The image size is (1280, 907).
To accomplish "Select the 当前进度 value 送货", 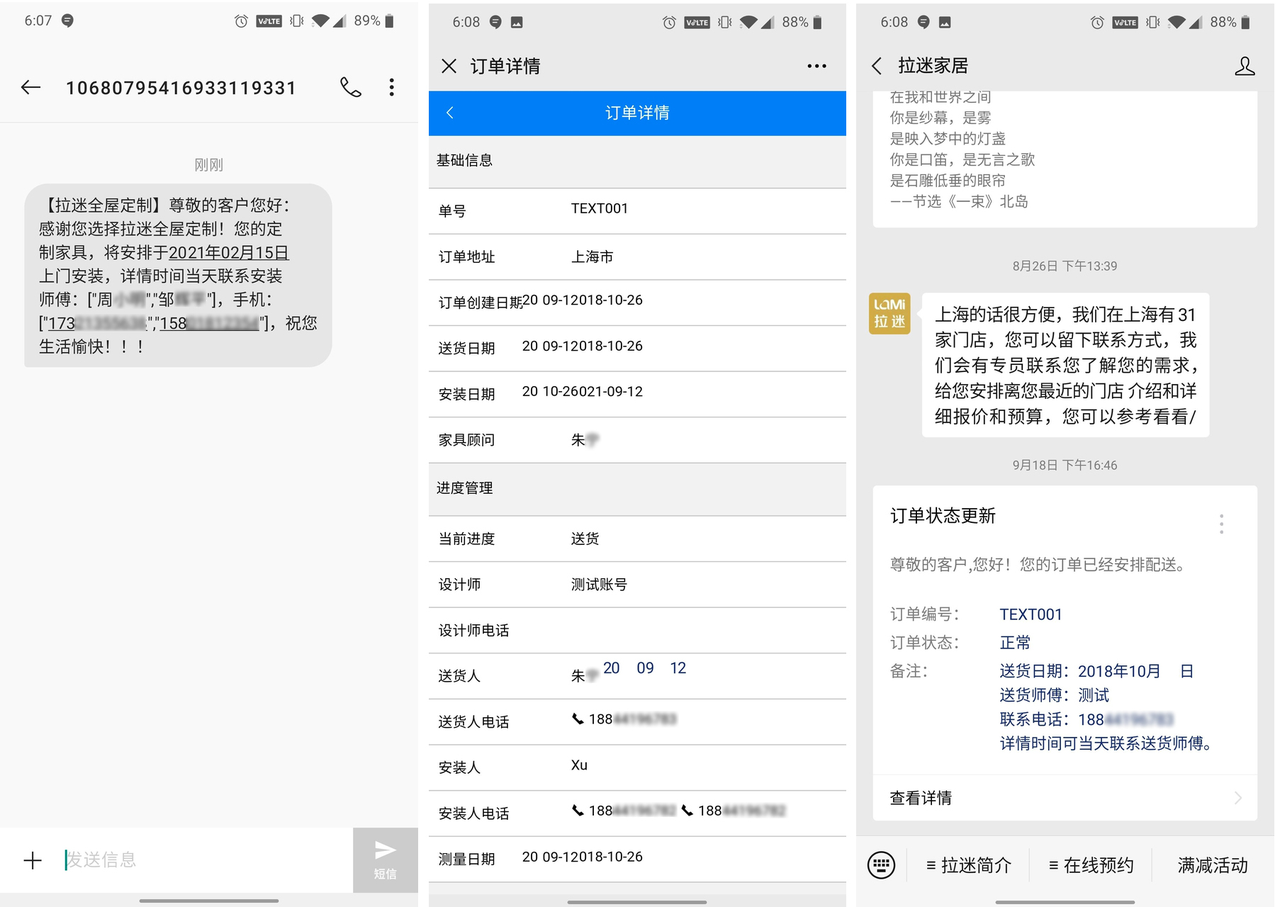I will (585, 539).
